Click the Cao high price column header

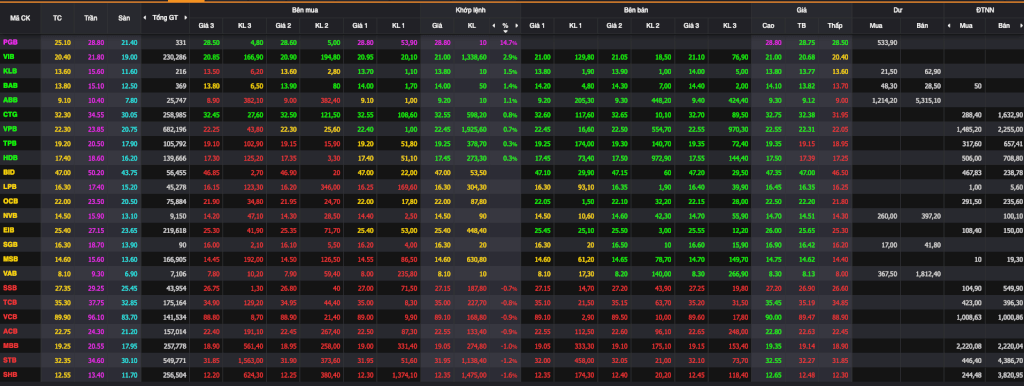768,25
